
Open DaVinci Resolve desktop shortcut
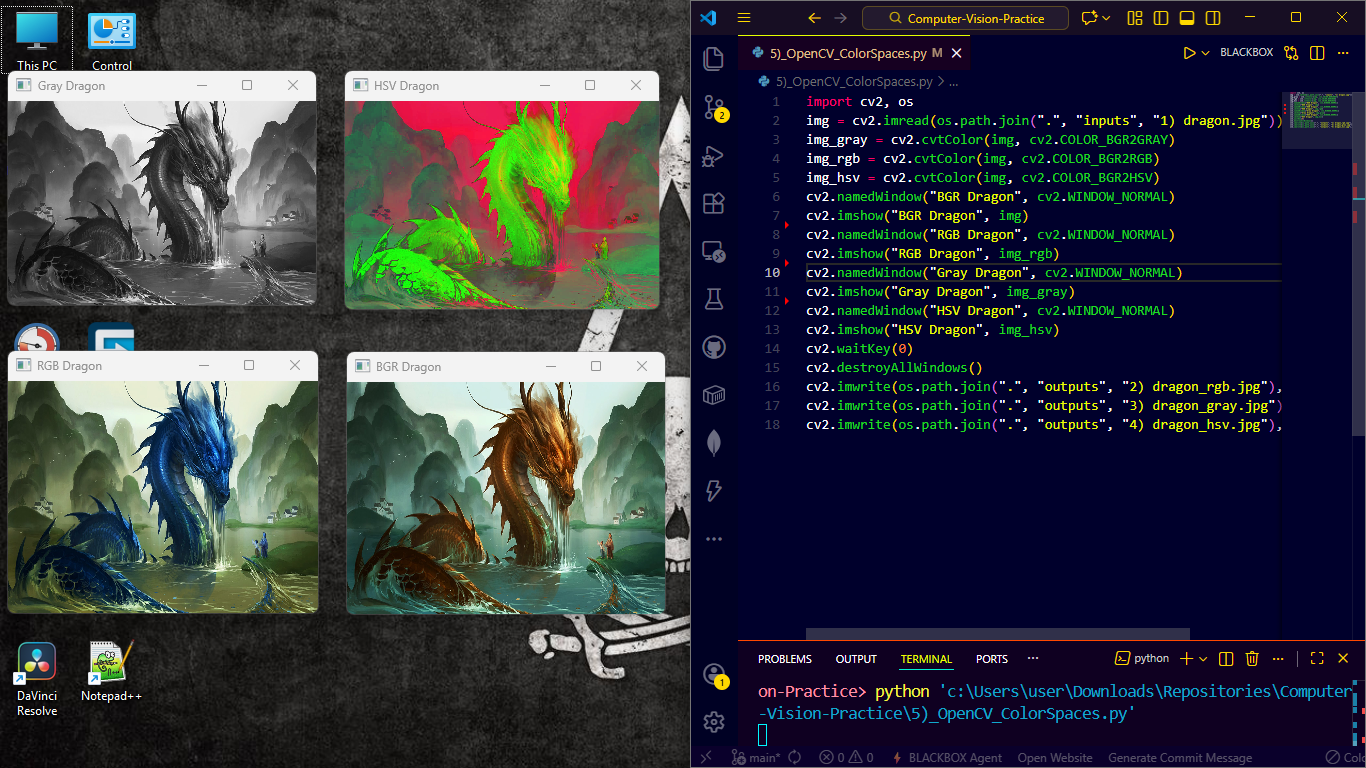[37, 680]
